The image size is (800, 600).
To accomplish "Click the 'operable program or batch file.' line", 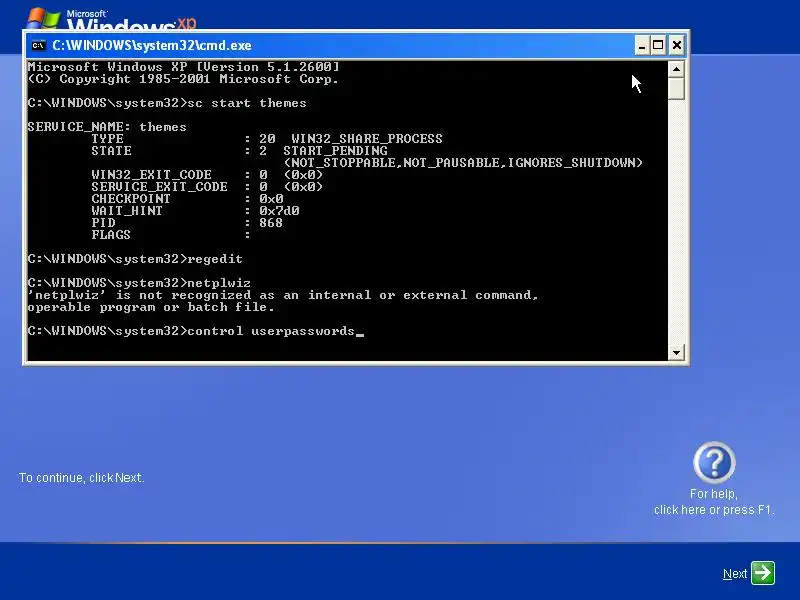I will pos(151,307).
